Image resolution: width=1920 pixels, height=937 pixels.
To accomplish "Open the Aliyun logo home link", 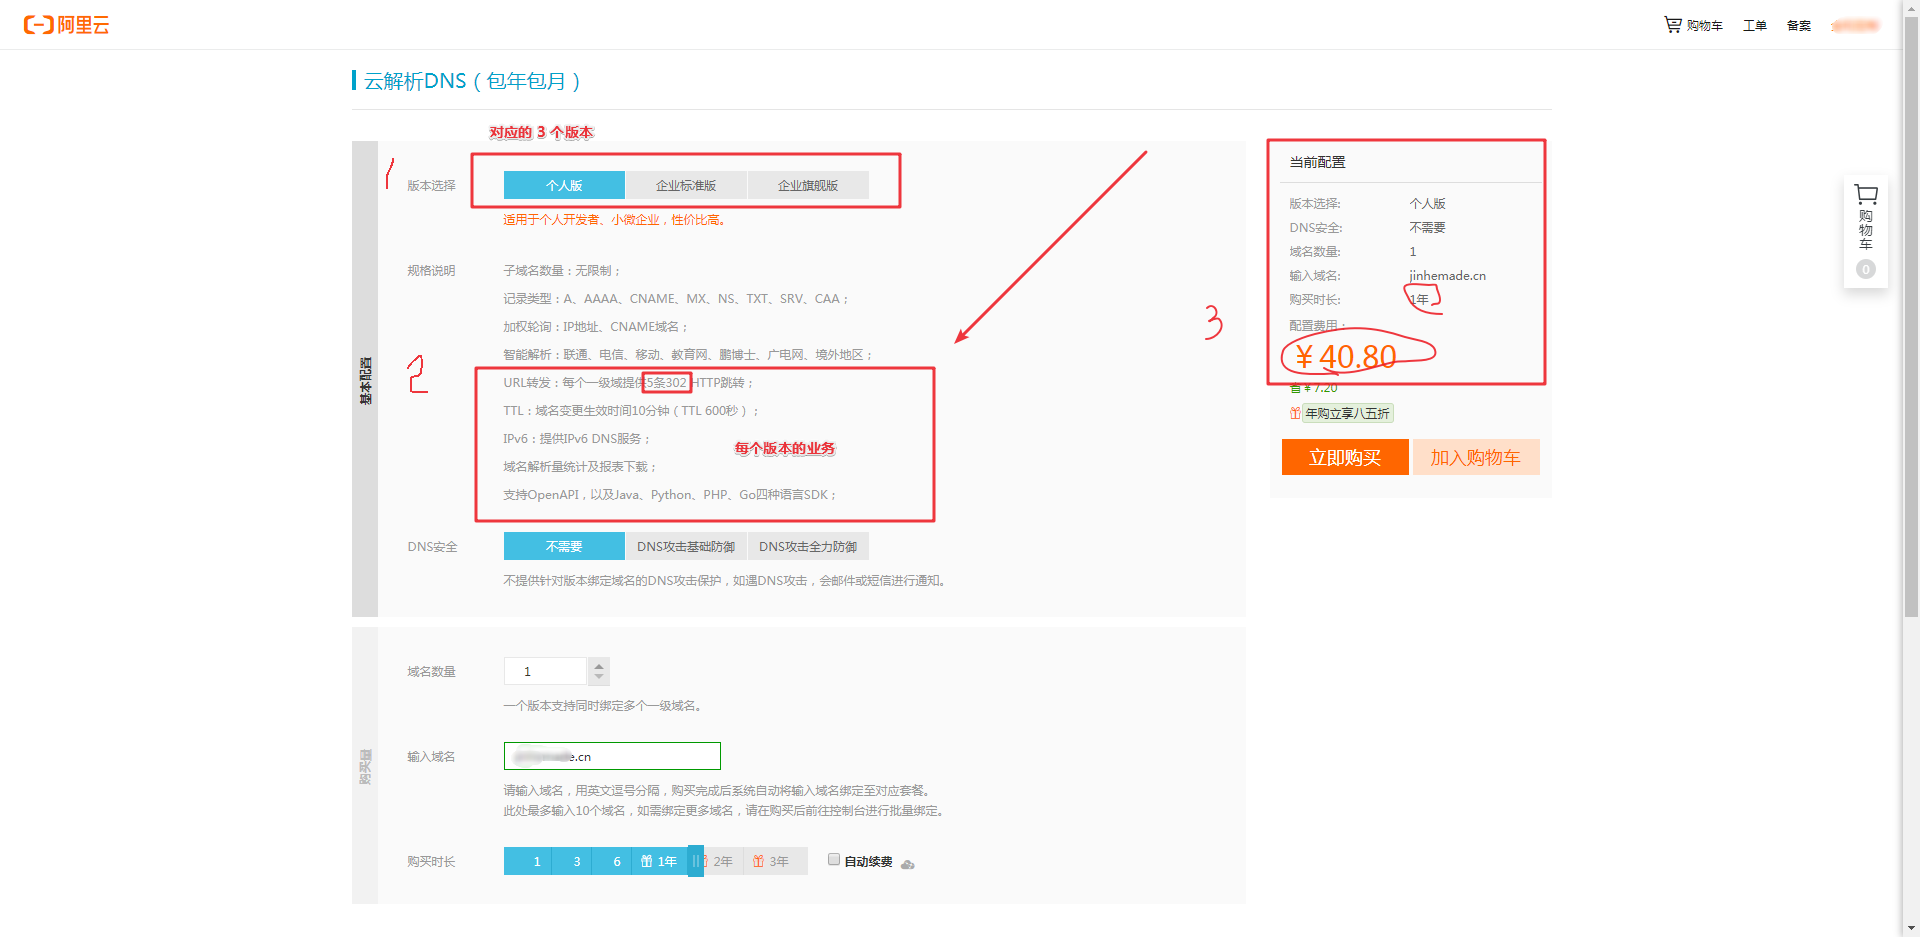I will 67,25.
